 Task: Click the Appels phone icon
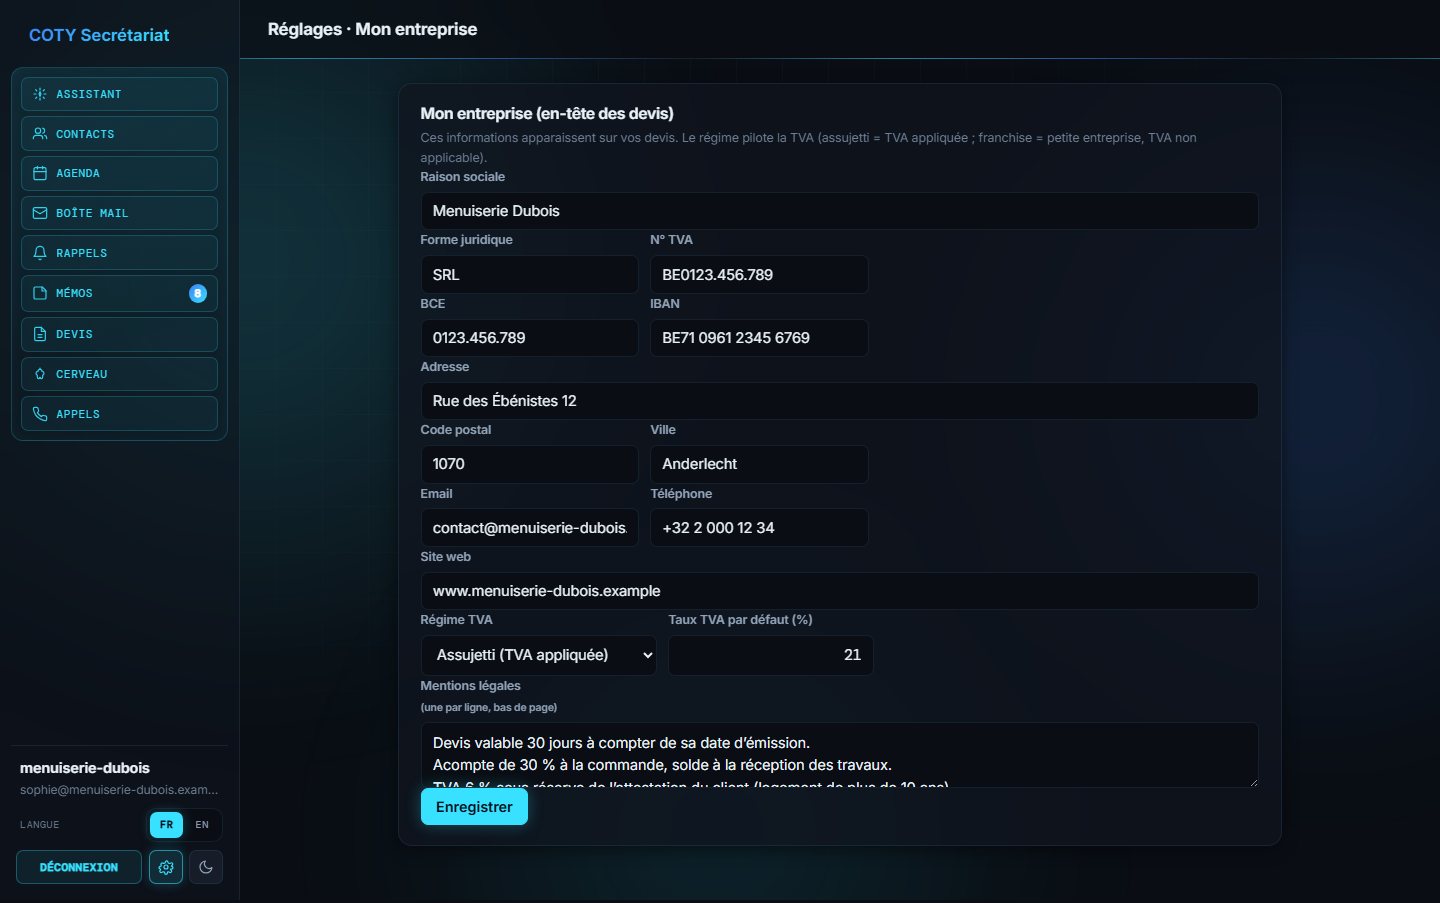40,414
